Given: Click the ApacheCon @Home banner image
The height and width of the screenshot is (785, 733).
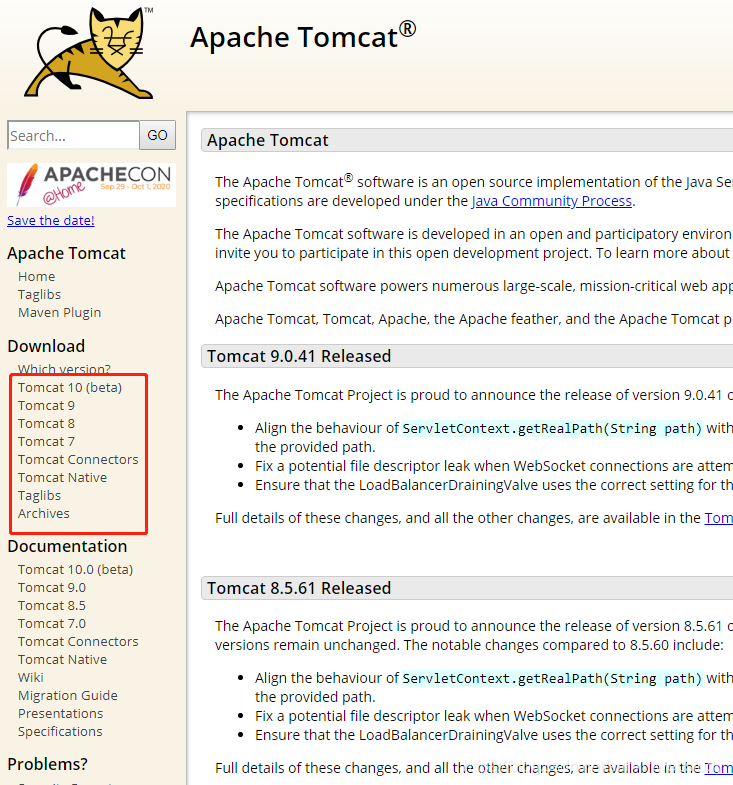Looking at the screenshot, I should click(x=92, y=185).
